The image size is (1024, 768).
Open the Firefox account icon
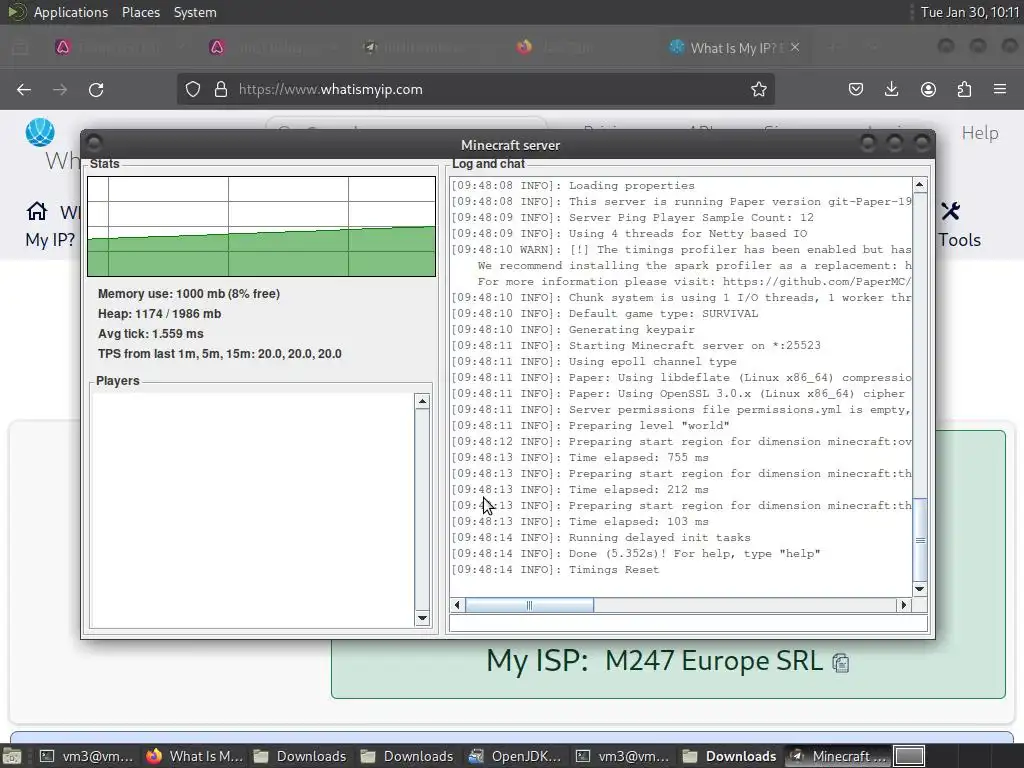928,89
